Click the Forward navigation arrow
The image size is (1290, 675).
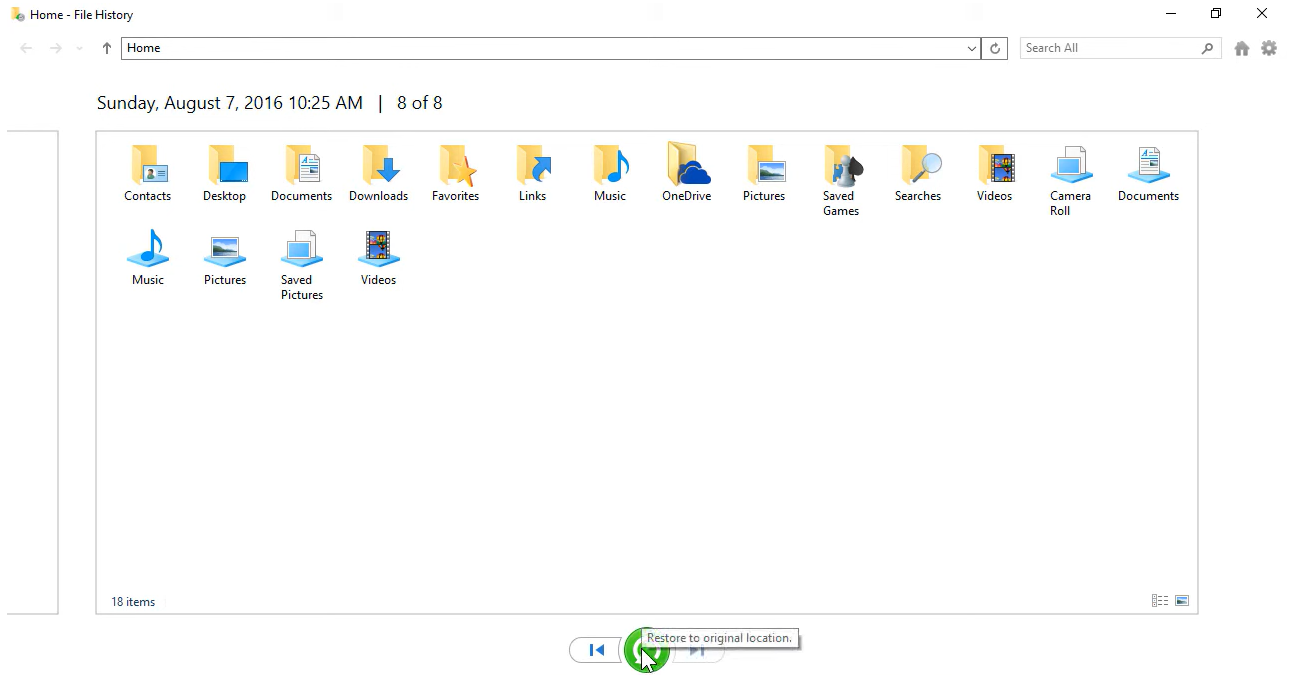(x=56, y=48)
